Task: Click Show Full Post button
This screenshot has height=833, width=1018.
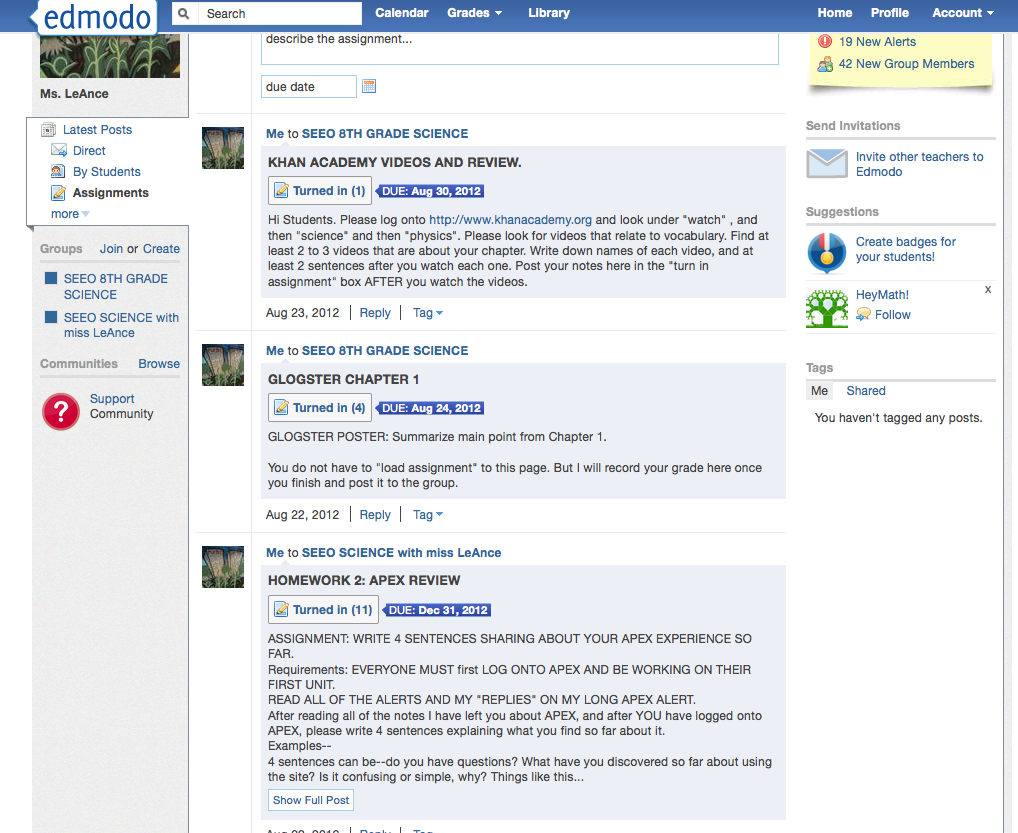Action: [x=311, y=800]
